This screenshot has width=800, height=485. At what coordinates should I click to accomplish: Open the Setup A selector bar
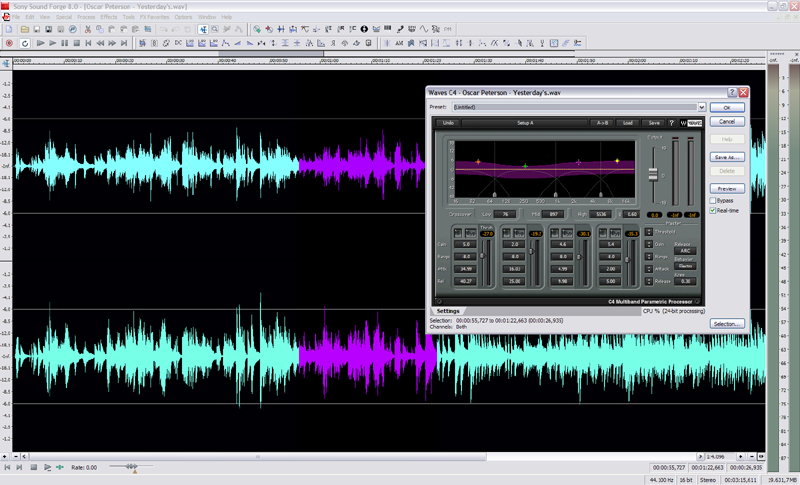(525, 123)
